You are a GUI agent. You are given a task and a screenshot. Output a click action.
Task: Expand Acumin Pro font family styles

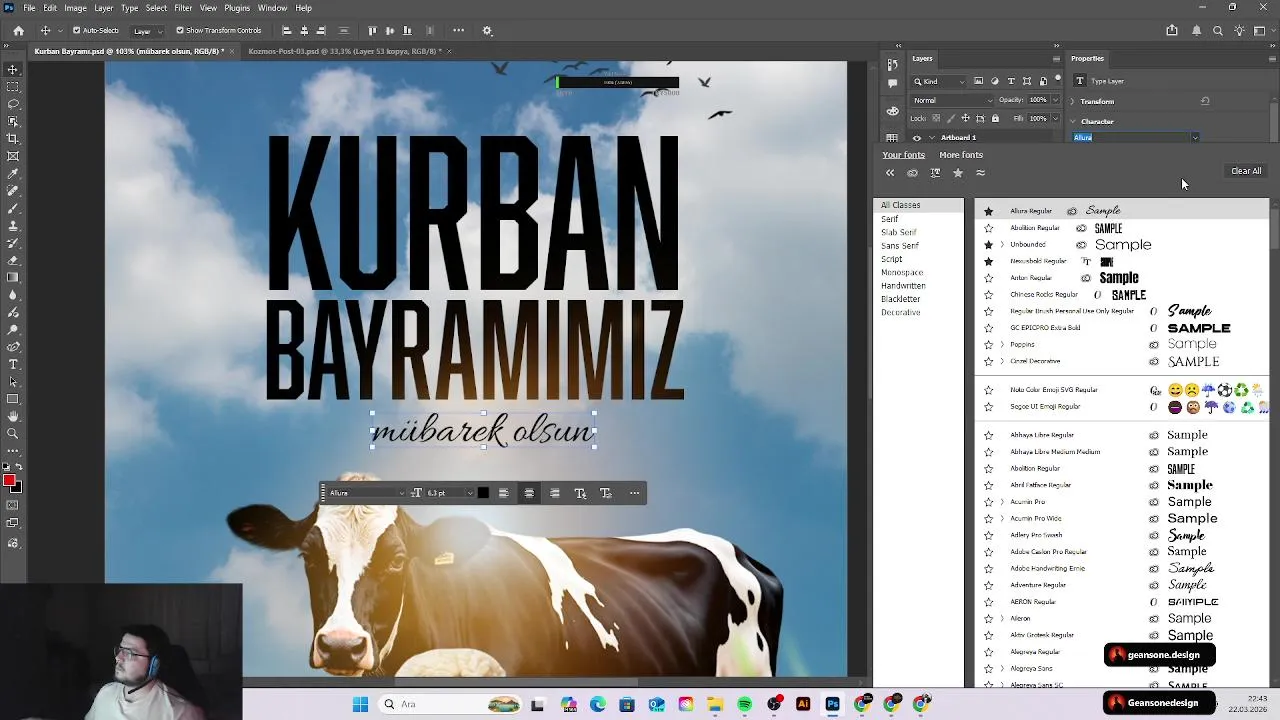[1002, 502]
